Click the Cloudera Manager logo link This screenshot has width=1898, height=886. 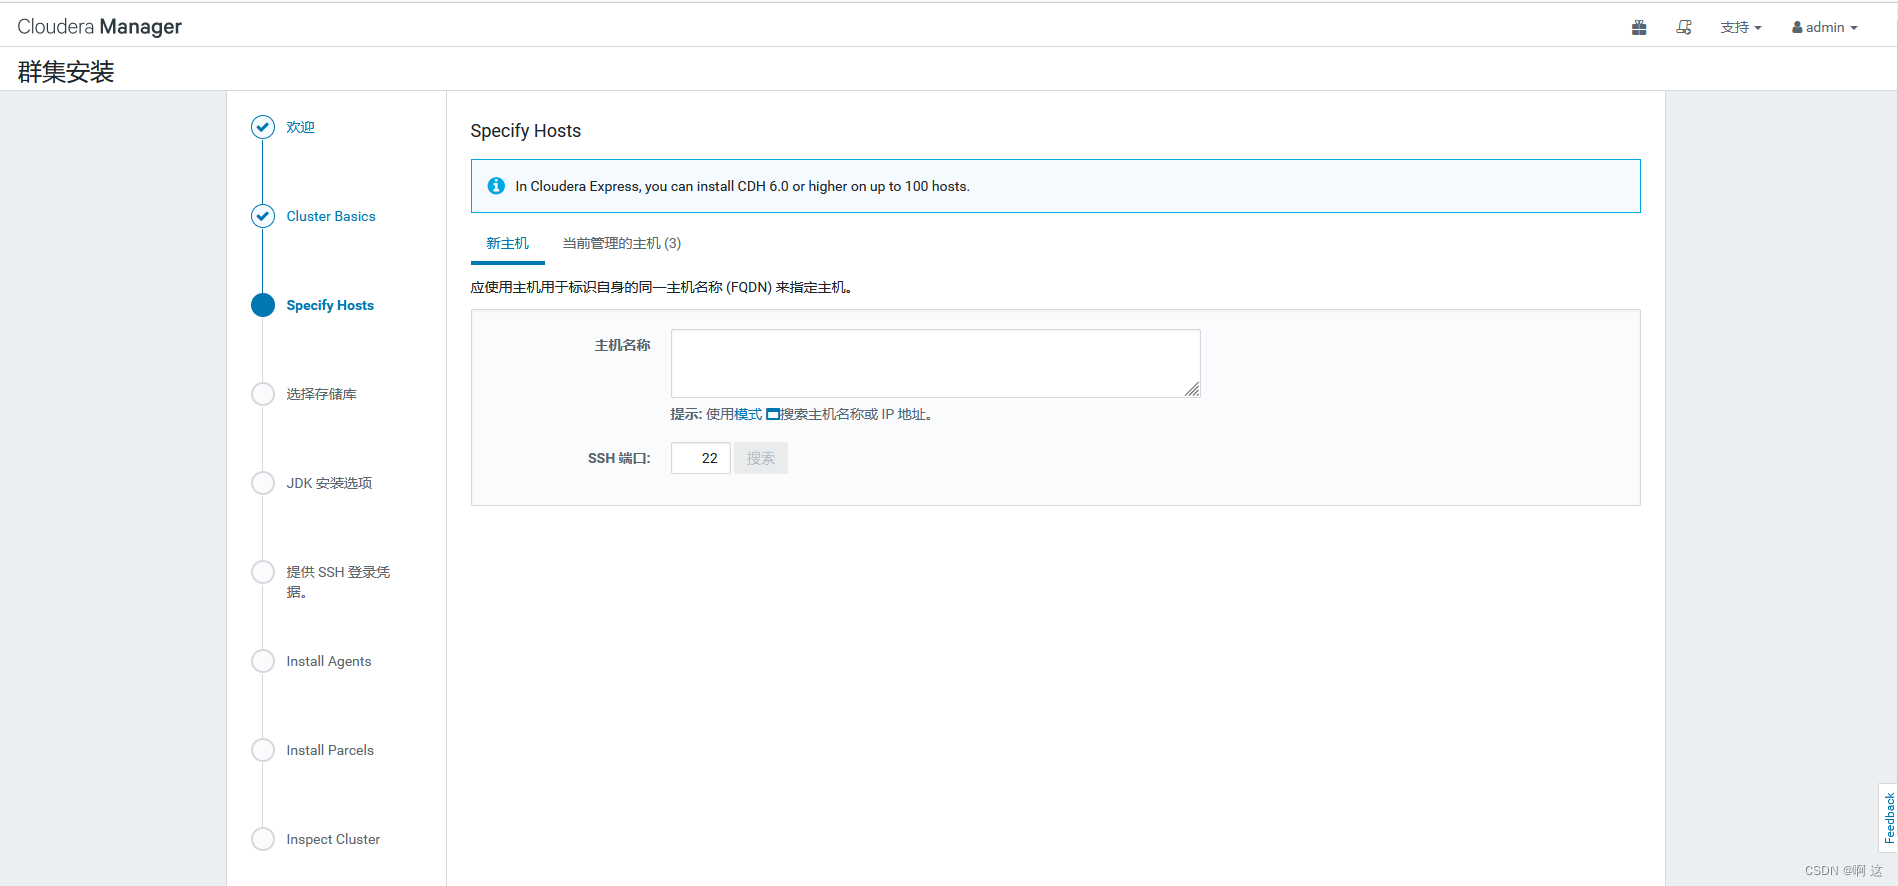pyautogui.click(x=100, y=27)
